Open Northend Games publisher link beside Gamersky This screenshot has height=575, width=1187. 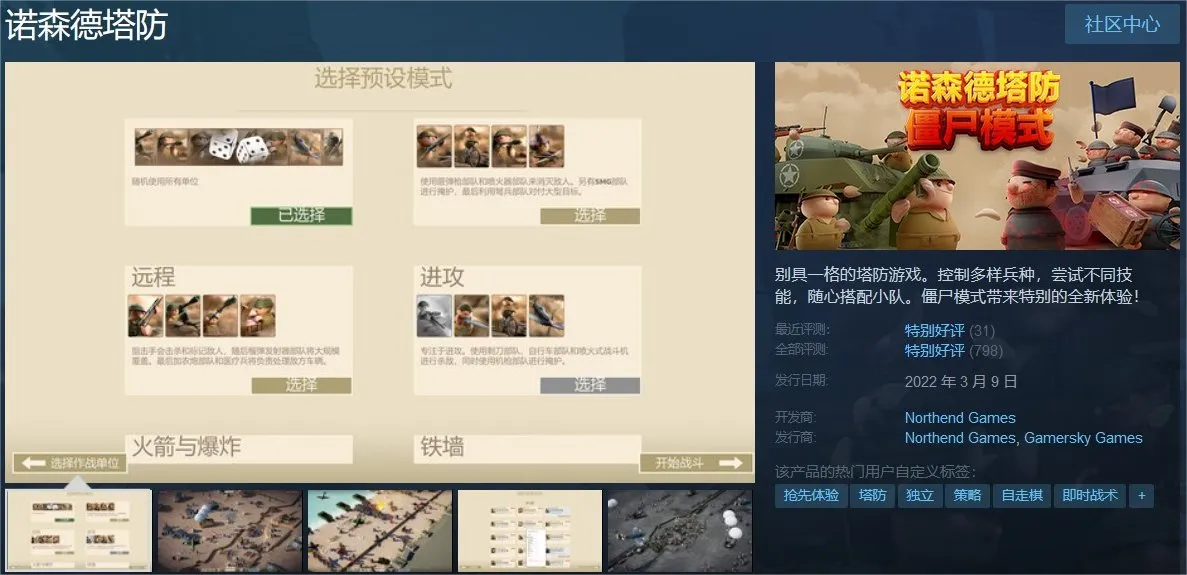point(960,437)
